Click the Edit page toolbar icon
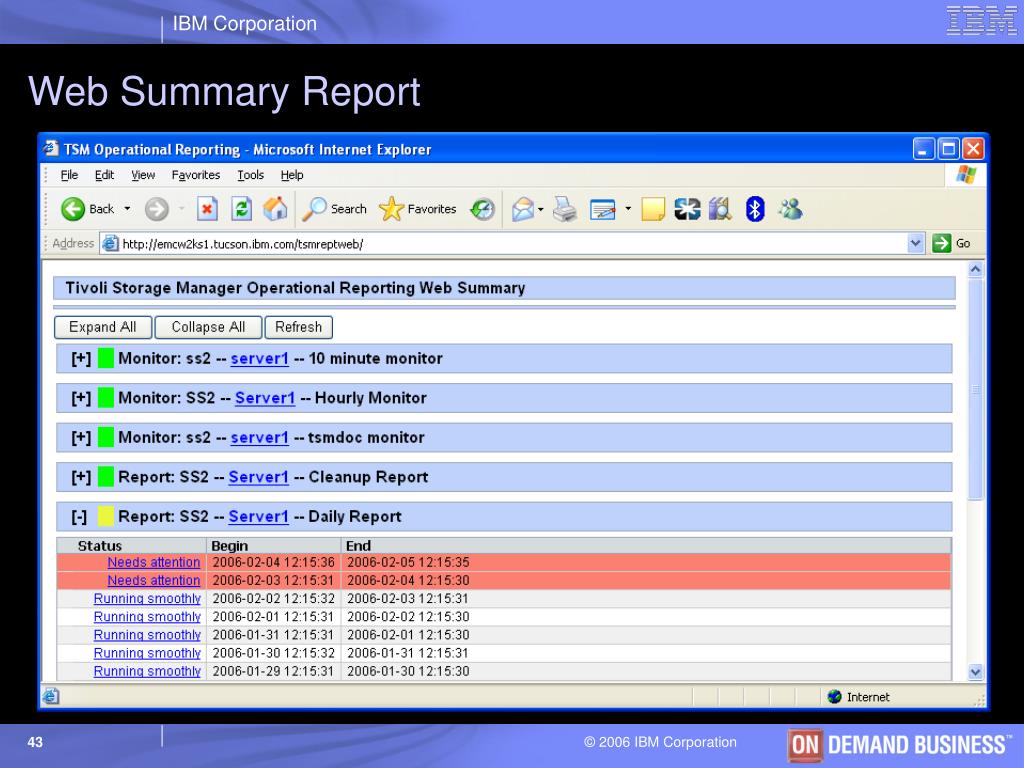Viewport: 1024px width, 768px height. point(603,209)
